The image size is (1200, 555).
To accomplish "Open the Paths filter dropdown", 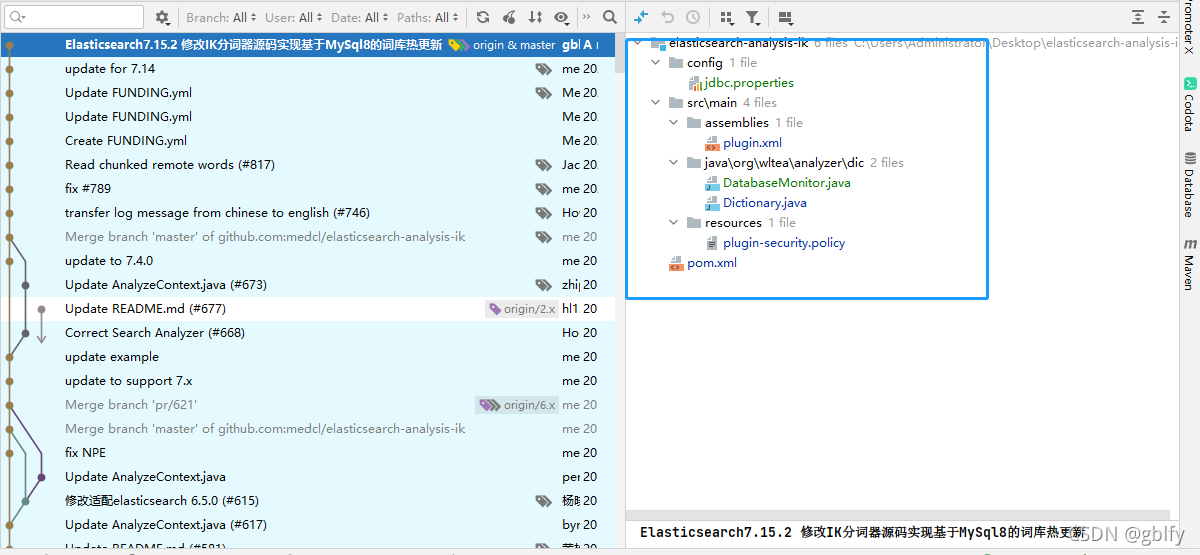I will pos(428,17).
